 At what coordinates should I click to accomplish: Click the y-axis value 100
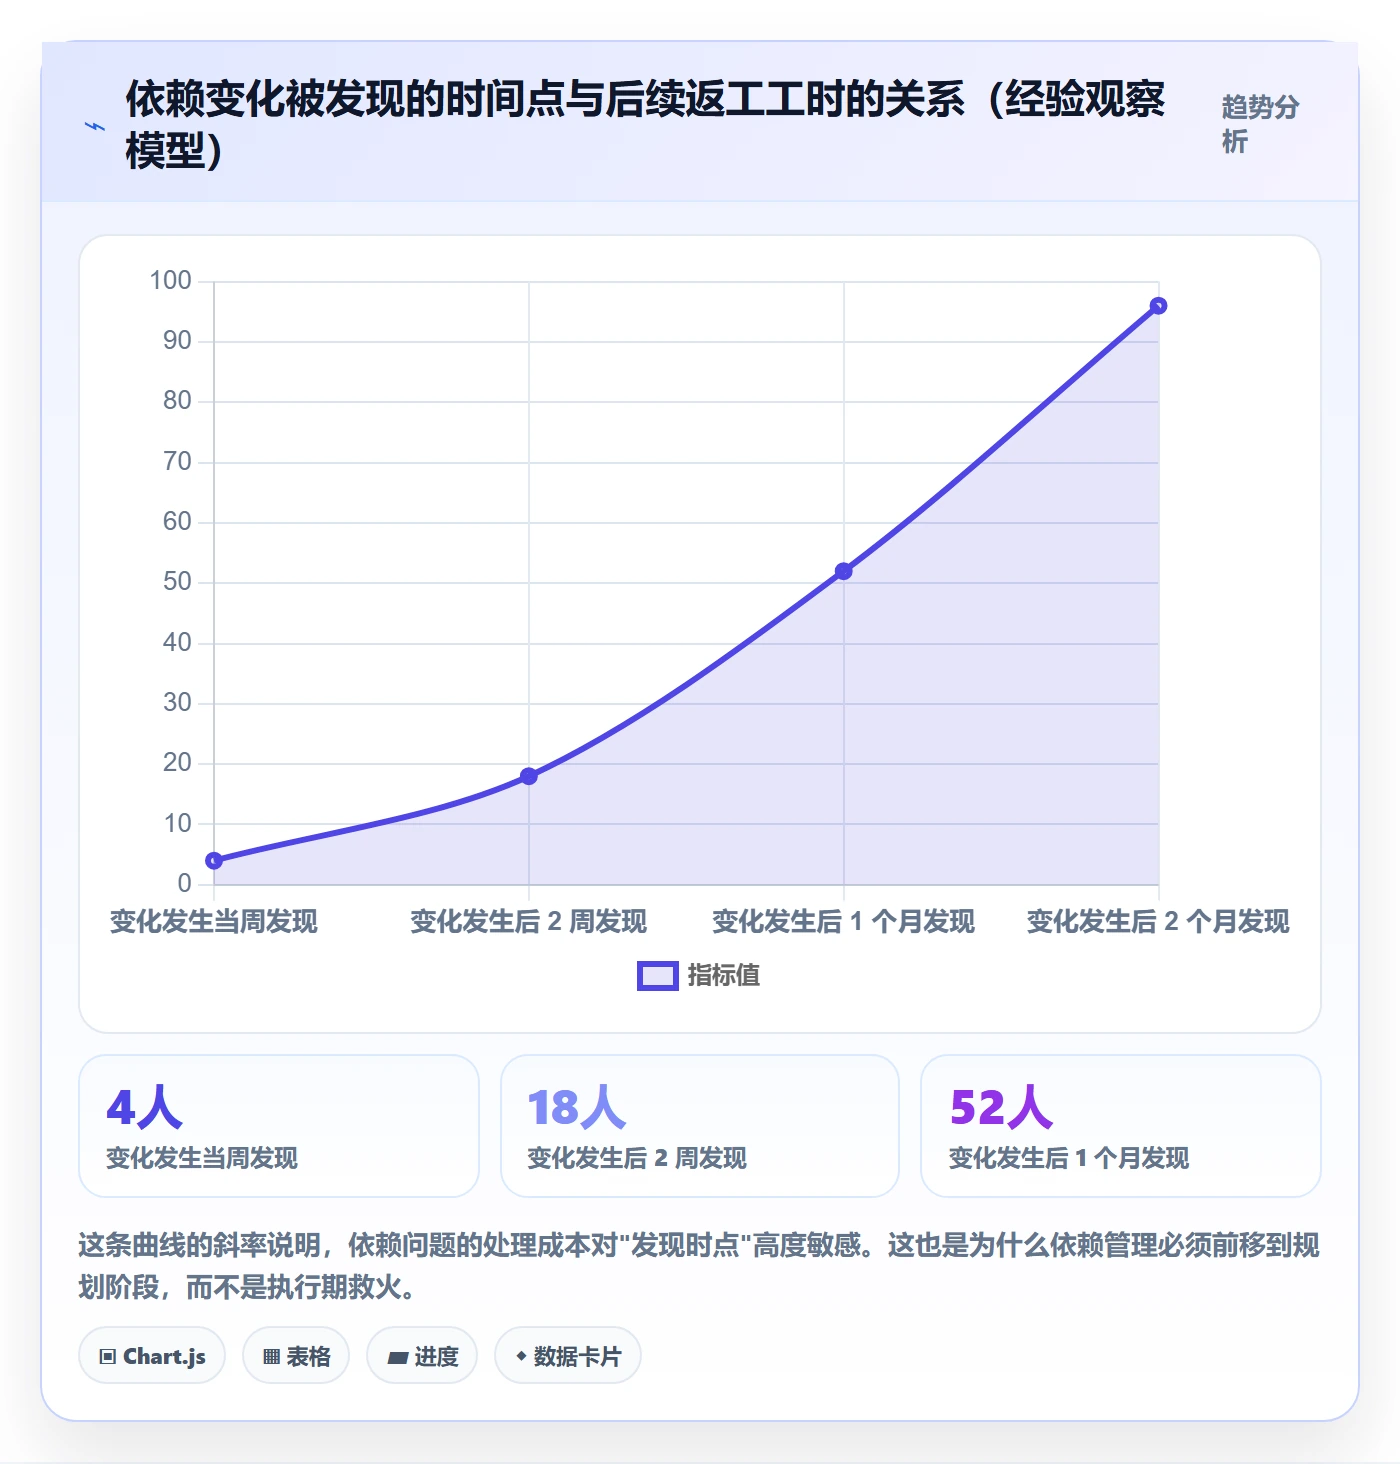(x=170, y=281)
